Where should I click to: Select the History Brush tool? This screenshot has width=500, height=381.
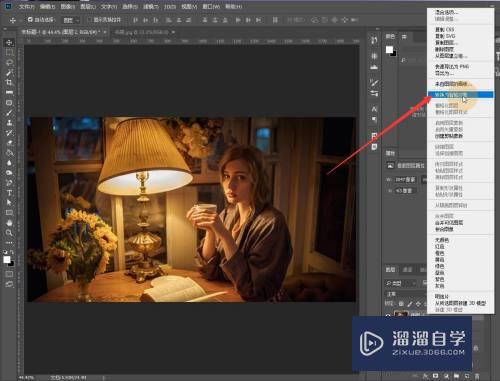click(x=9, y=133)
